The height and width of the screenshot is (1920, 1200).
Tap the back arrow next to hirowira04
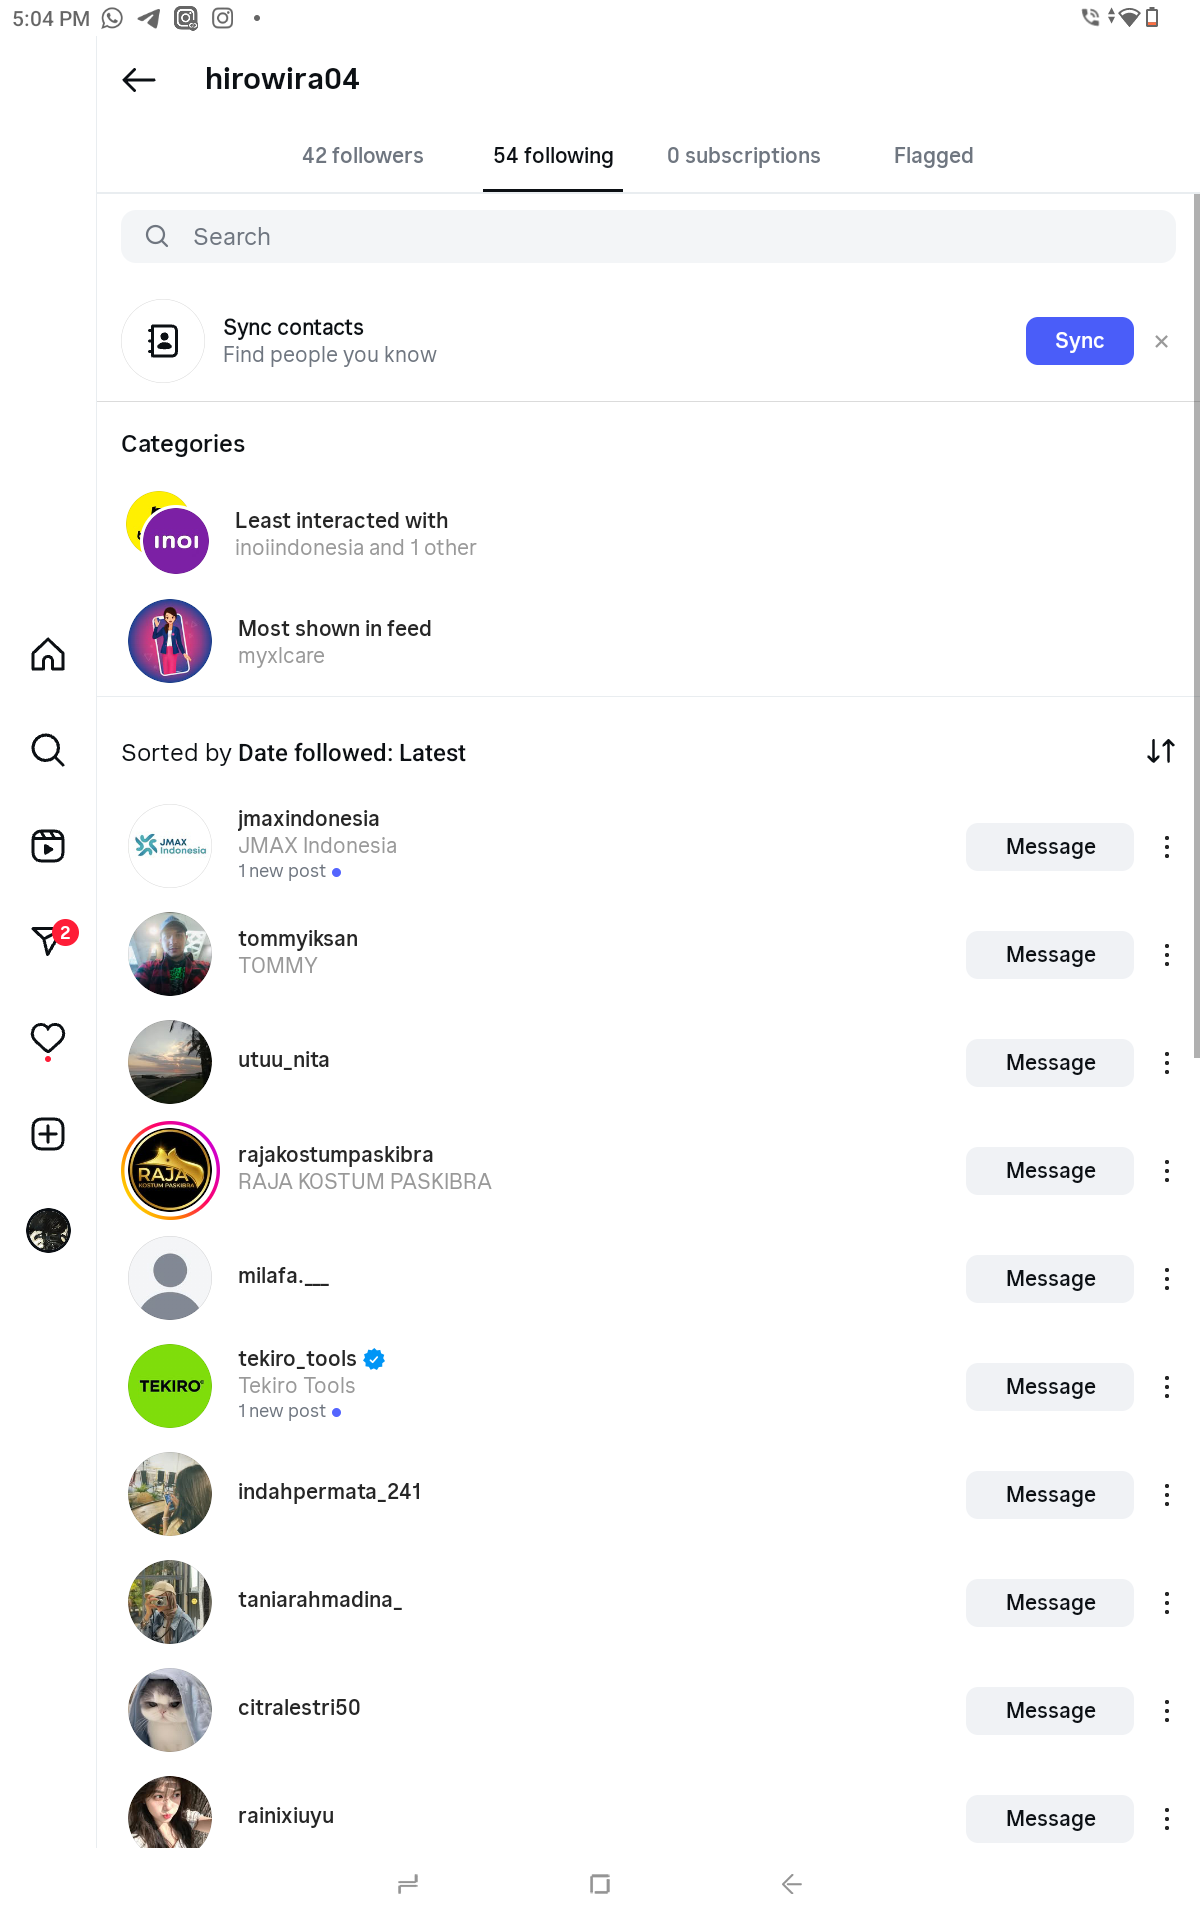(139, 80)
